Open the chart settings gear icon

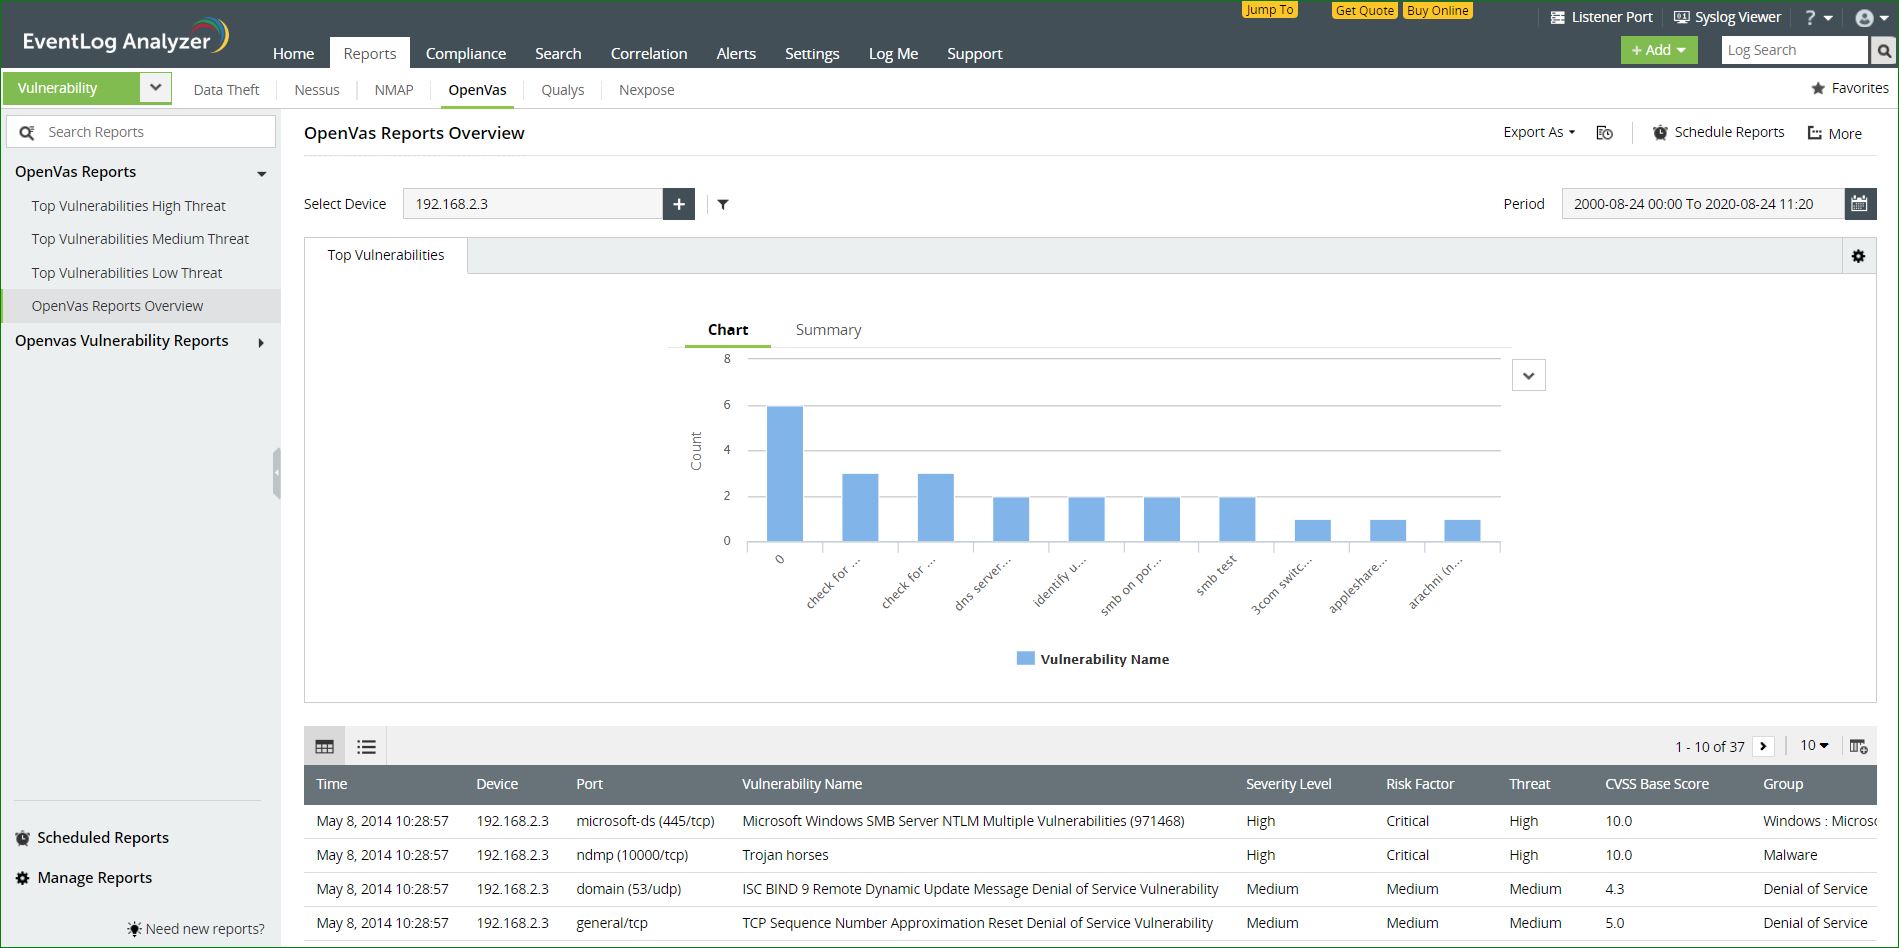coord(1858,256)
